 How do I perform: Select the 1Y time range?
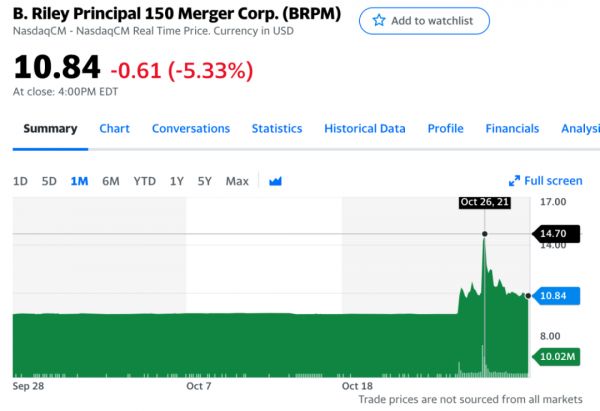tap(176, 181)
